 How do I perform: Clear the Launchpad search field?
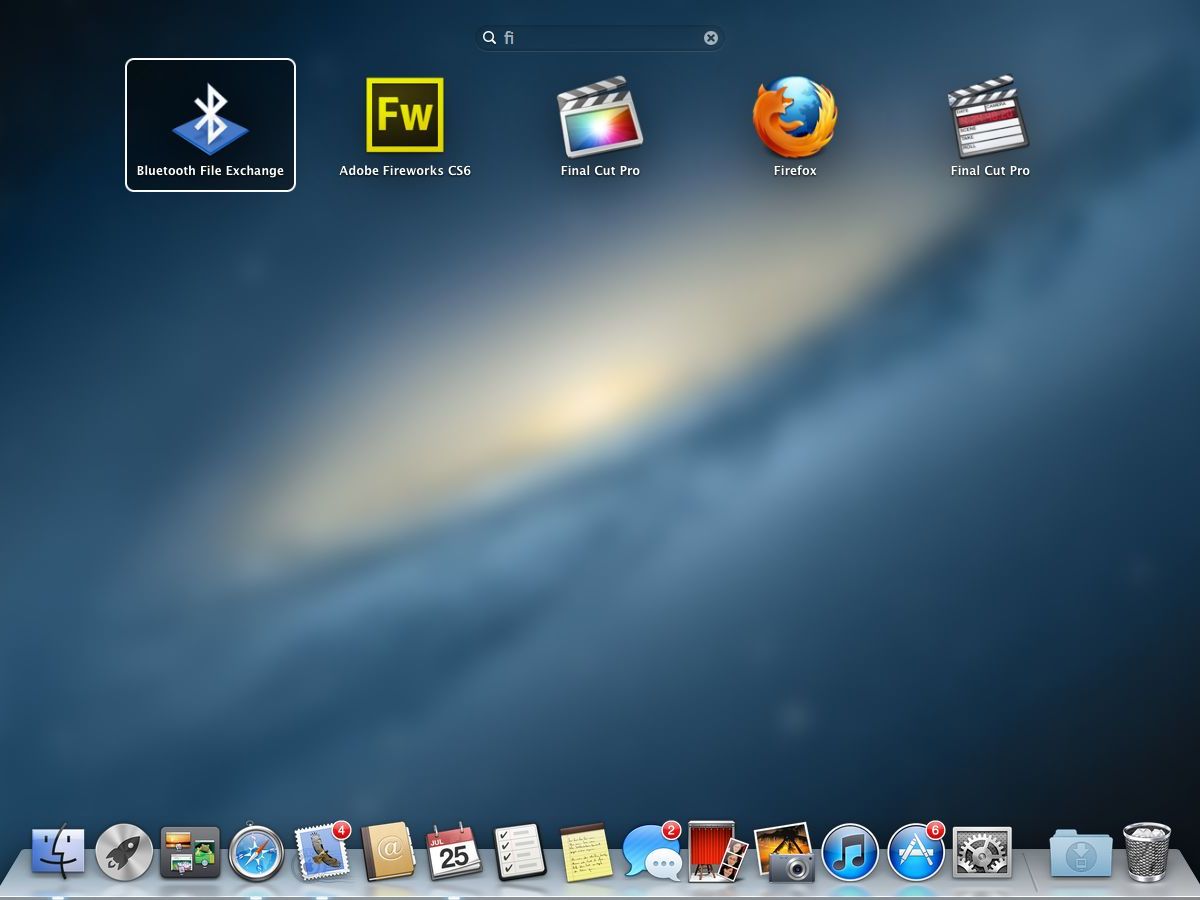(711, 38)
